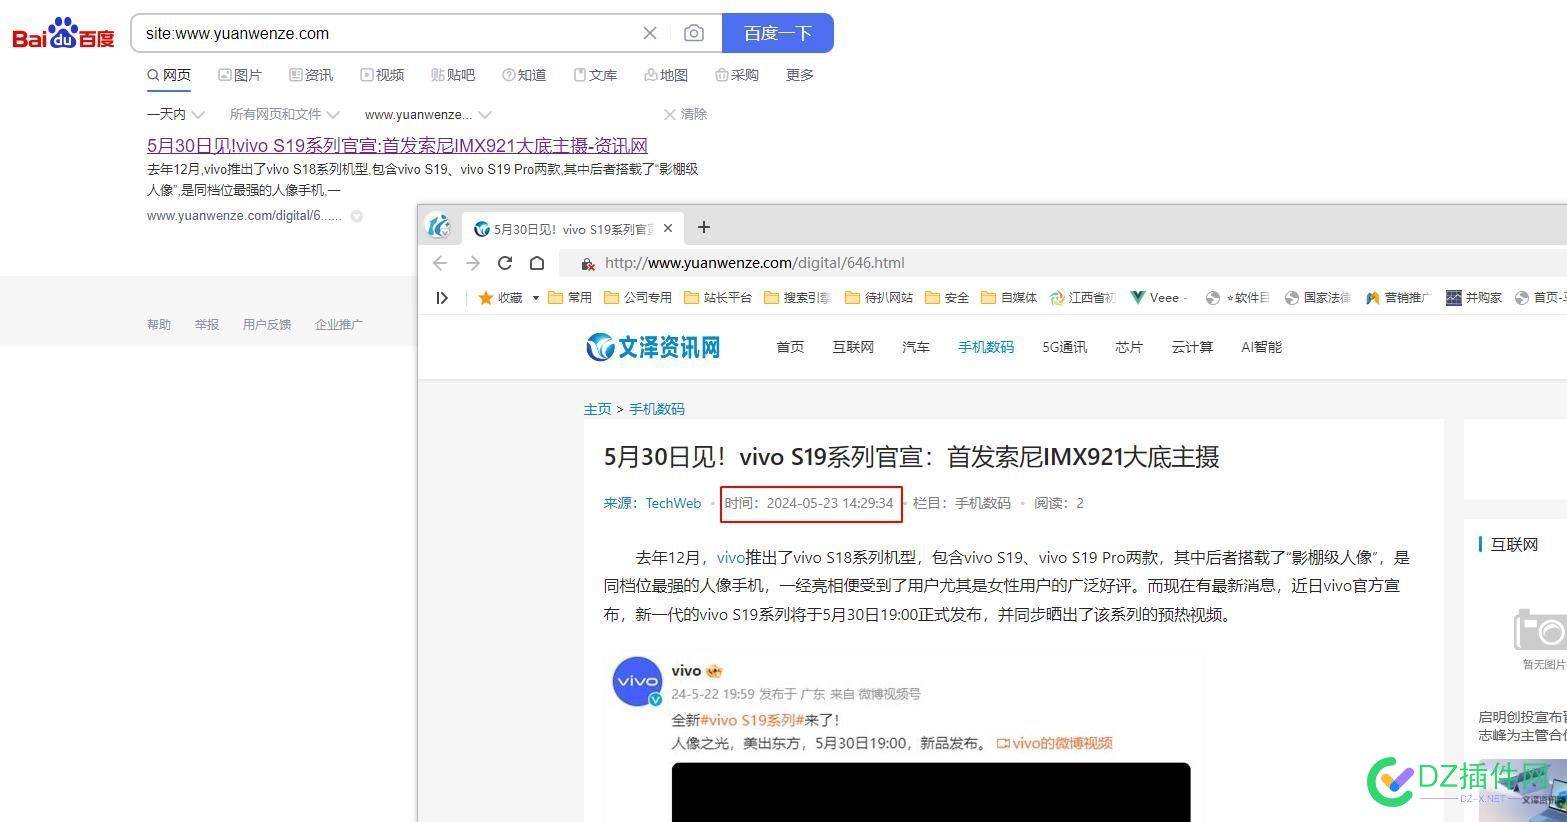Switch to the 采购 search tab
Screen dimensions: 1567x822
737,75
